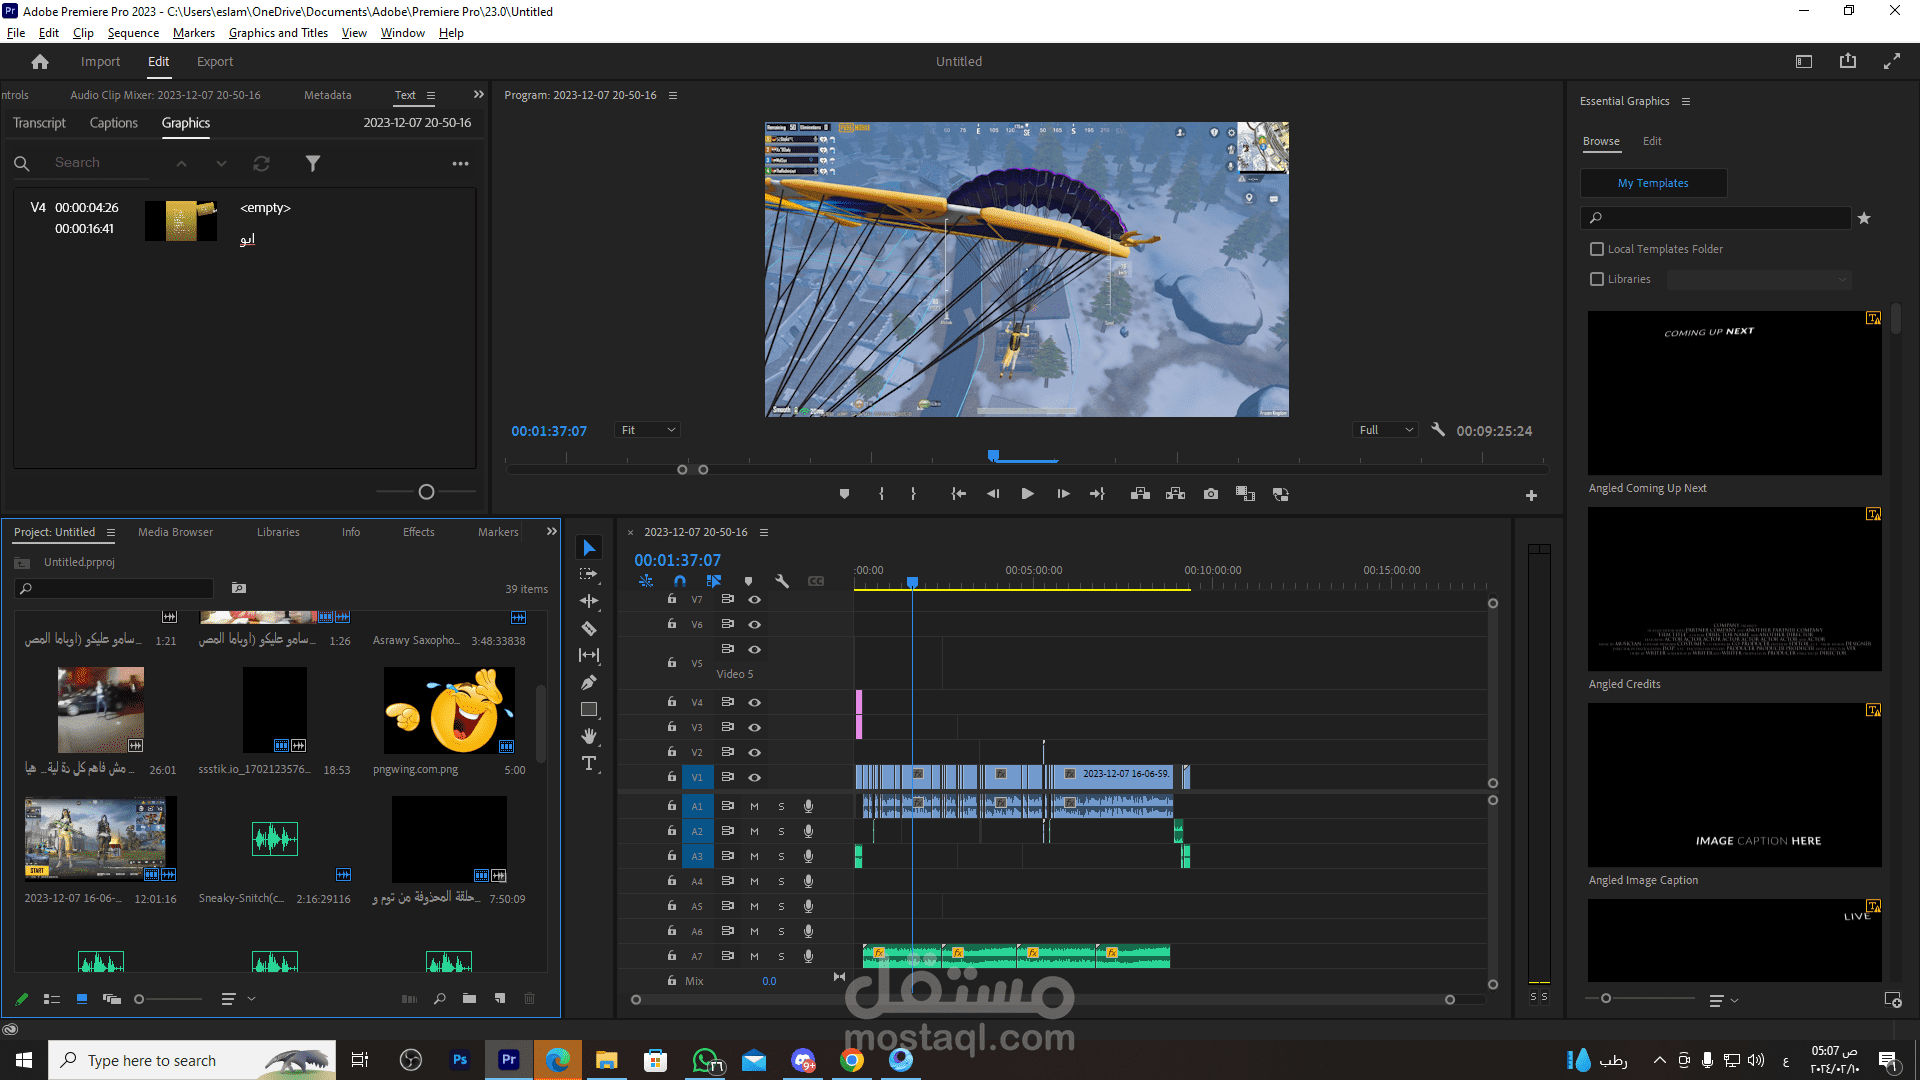Screen dimensions: 1920x1080
Task: Click the Mark In bracket icon
Action: 881,494
